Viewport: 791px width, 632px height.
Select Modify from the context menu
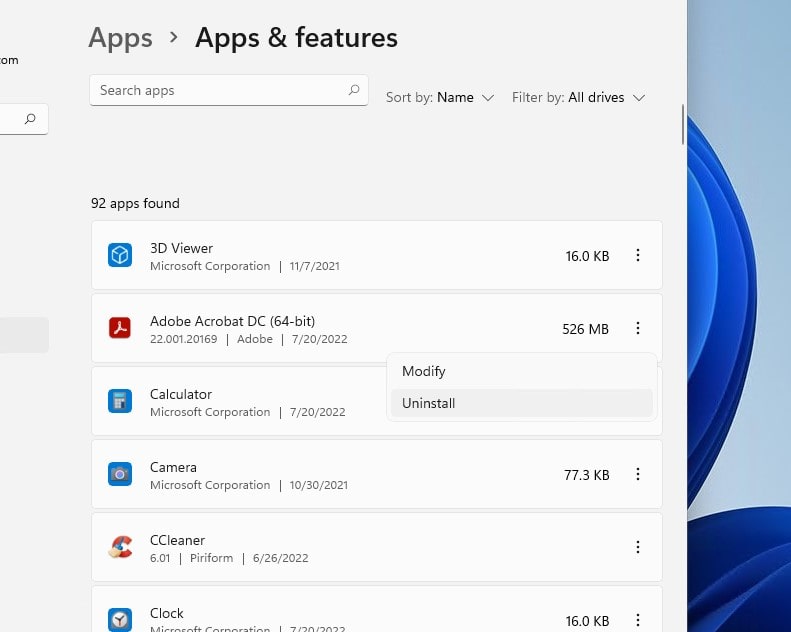tap(424, 371)
